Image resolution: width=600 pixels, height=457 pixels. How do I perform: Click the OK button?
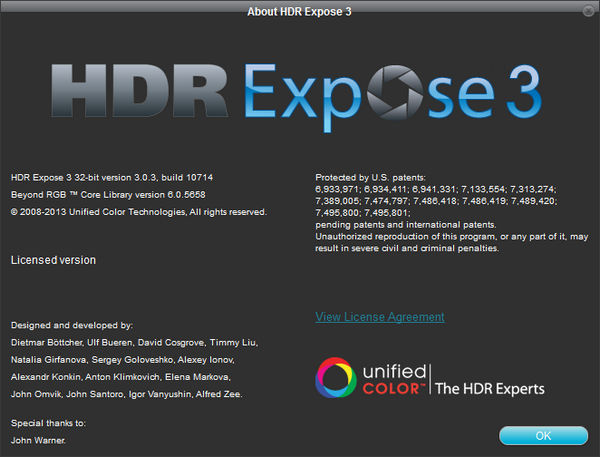[543, 436]
